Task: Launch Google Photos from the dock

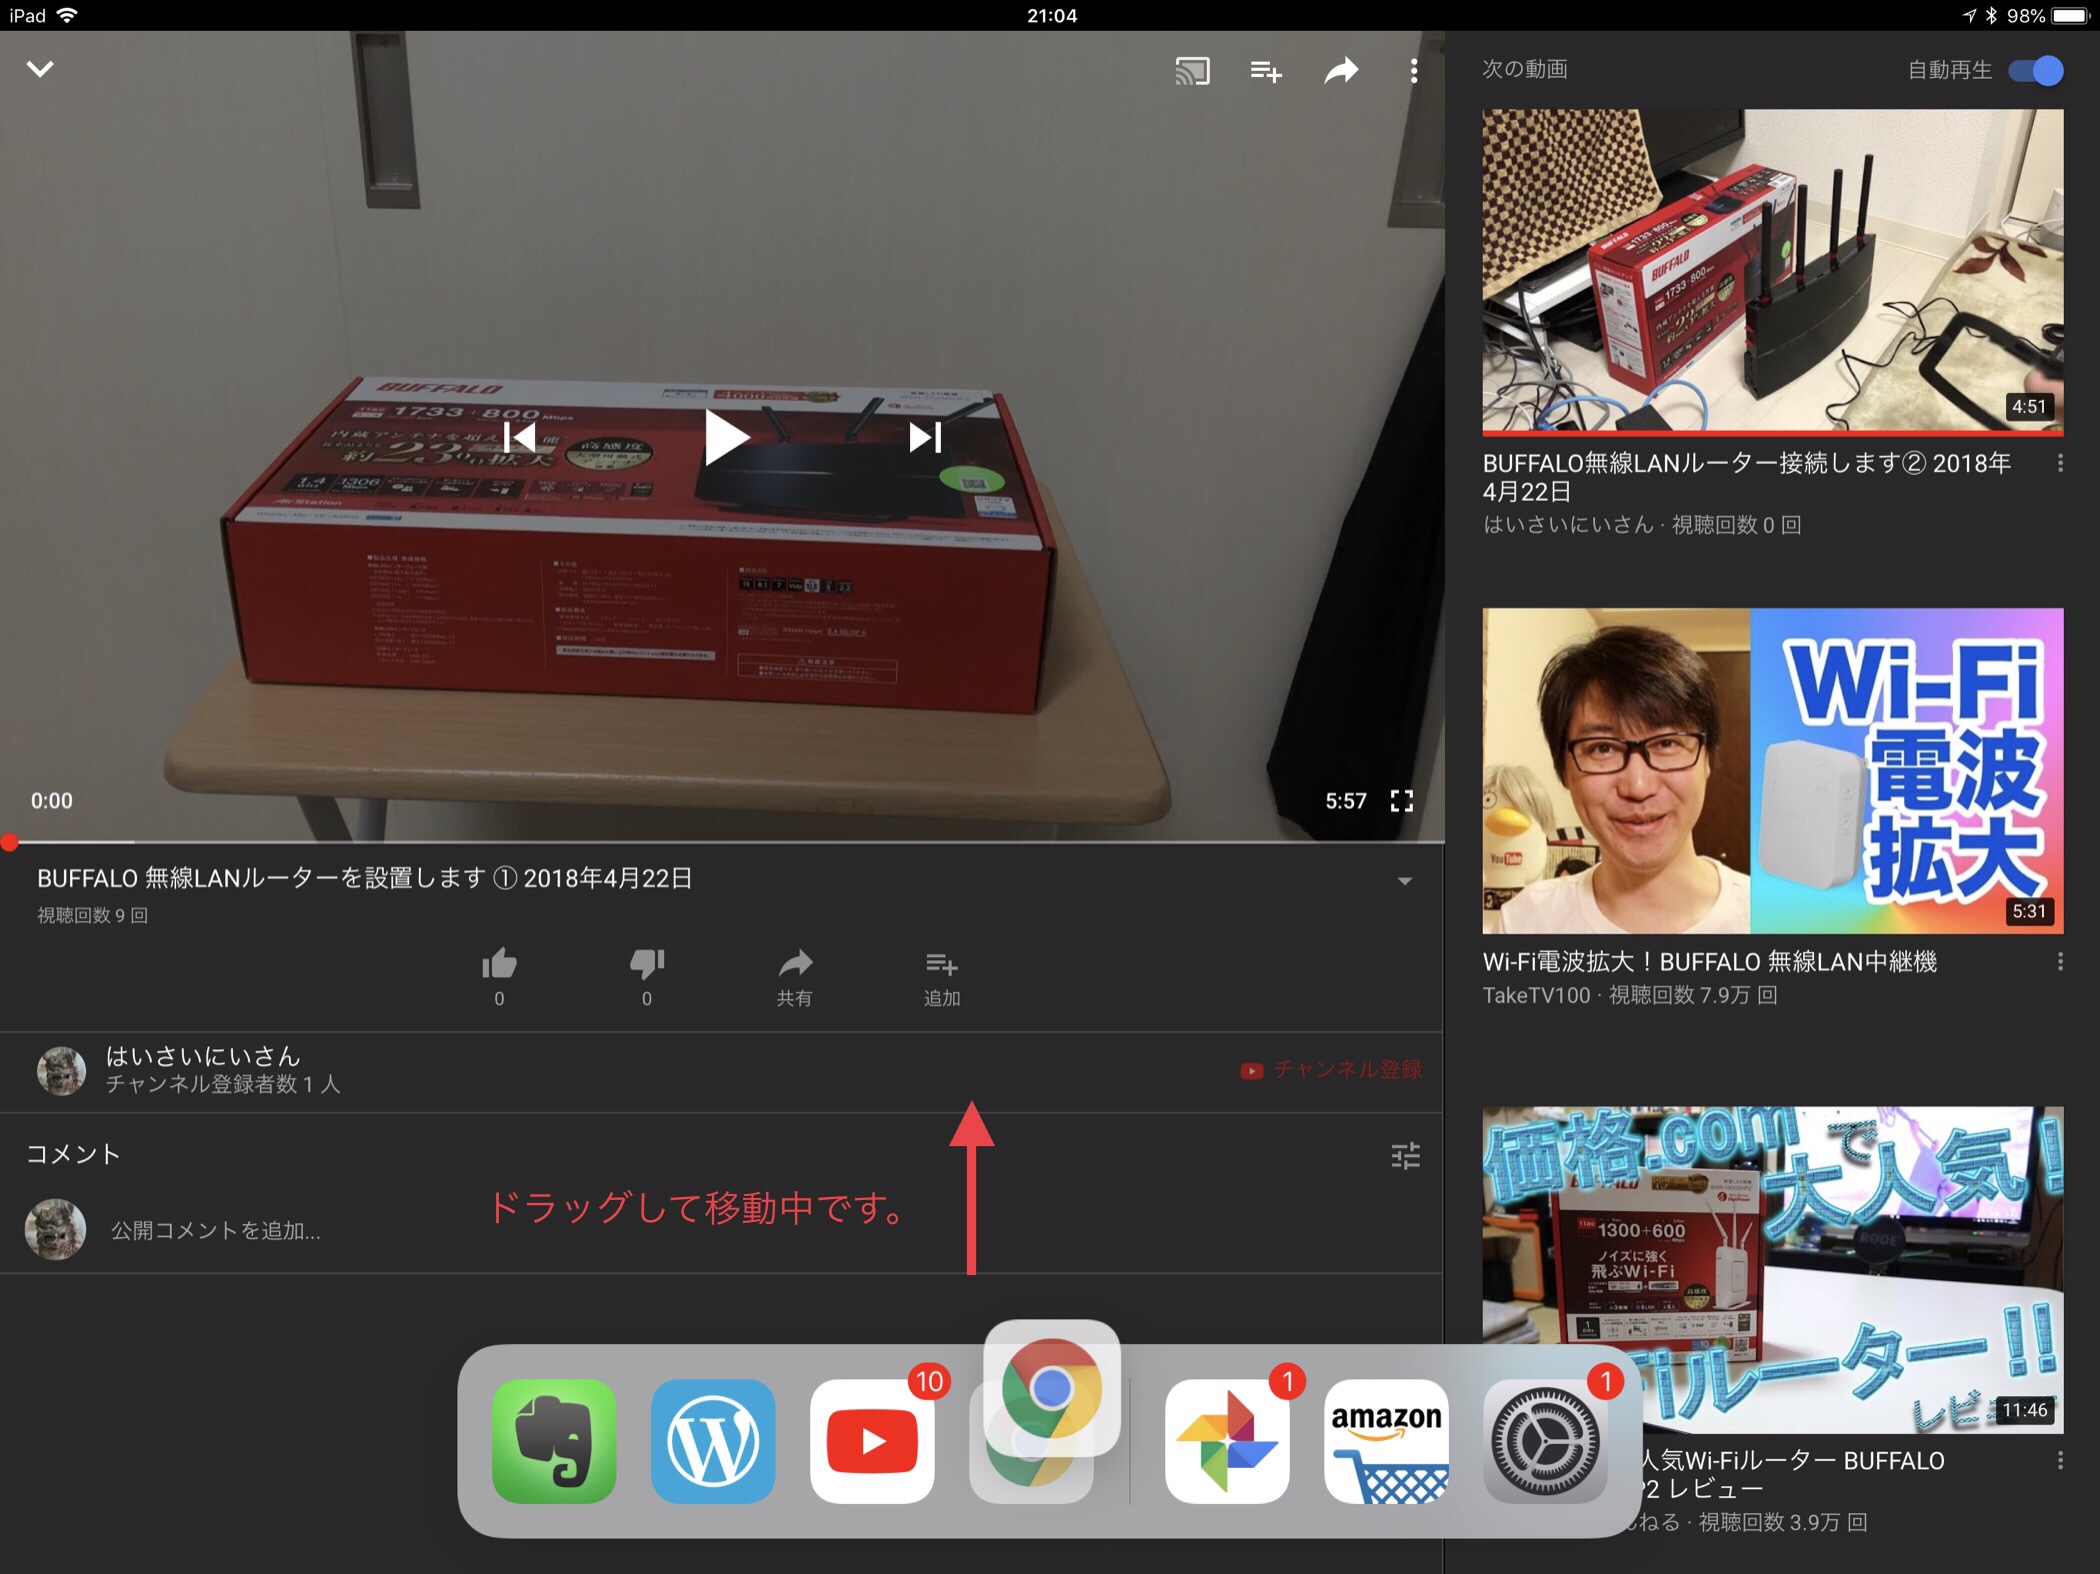Action: (x=1227, y=1441)
